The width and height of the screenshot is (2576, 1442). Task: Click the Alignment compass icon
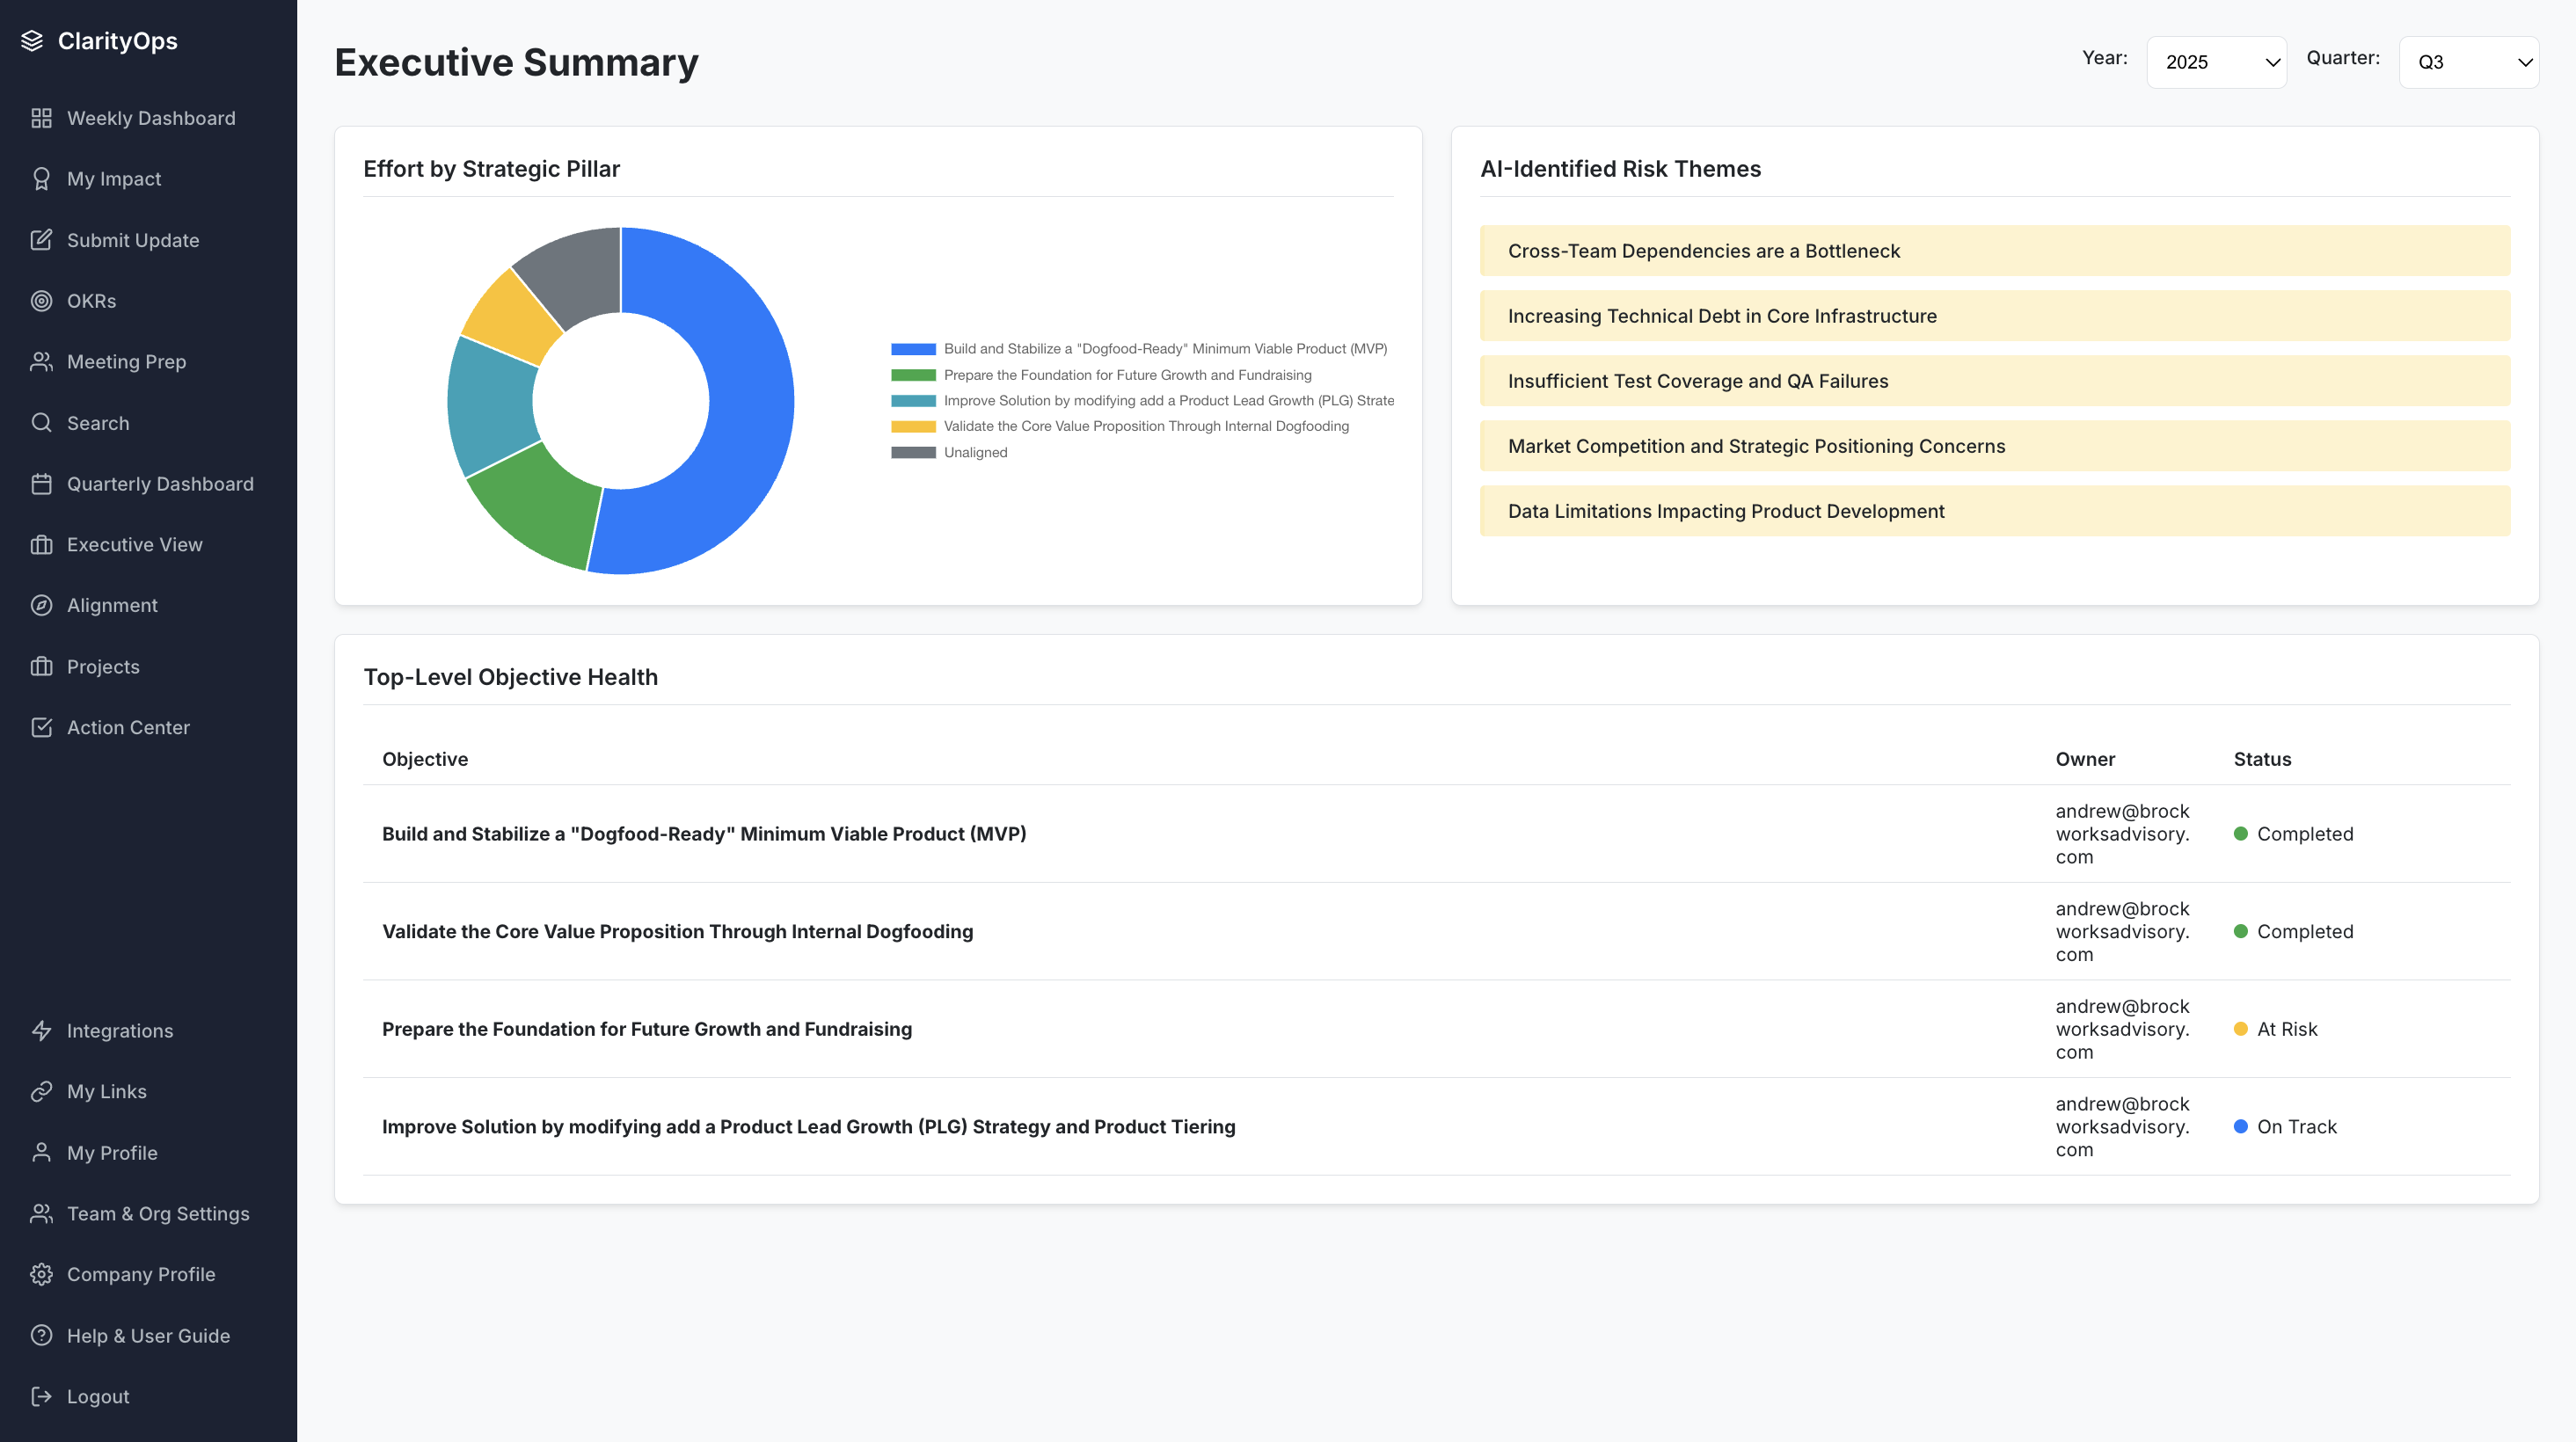point(41,605)
